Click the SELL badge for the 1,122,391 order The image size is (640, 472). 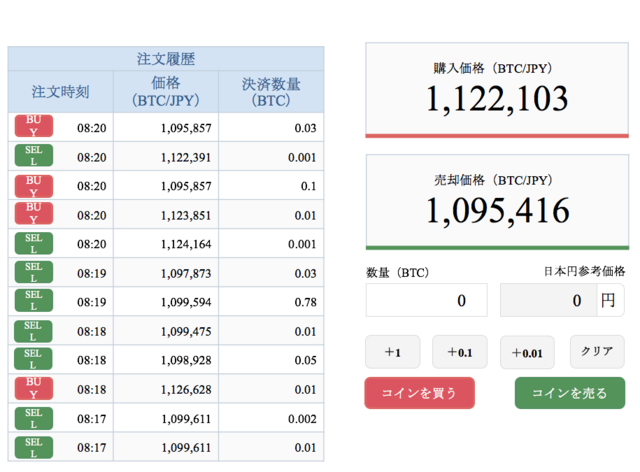tap(33, 156)
